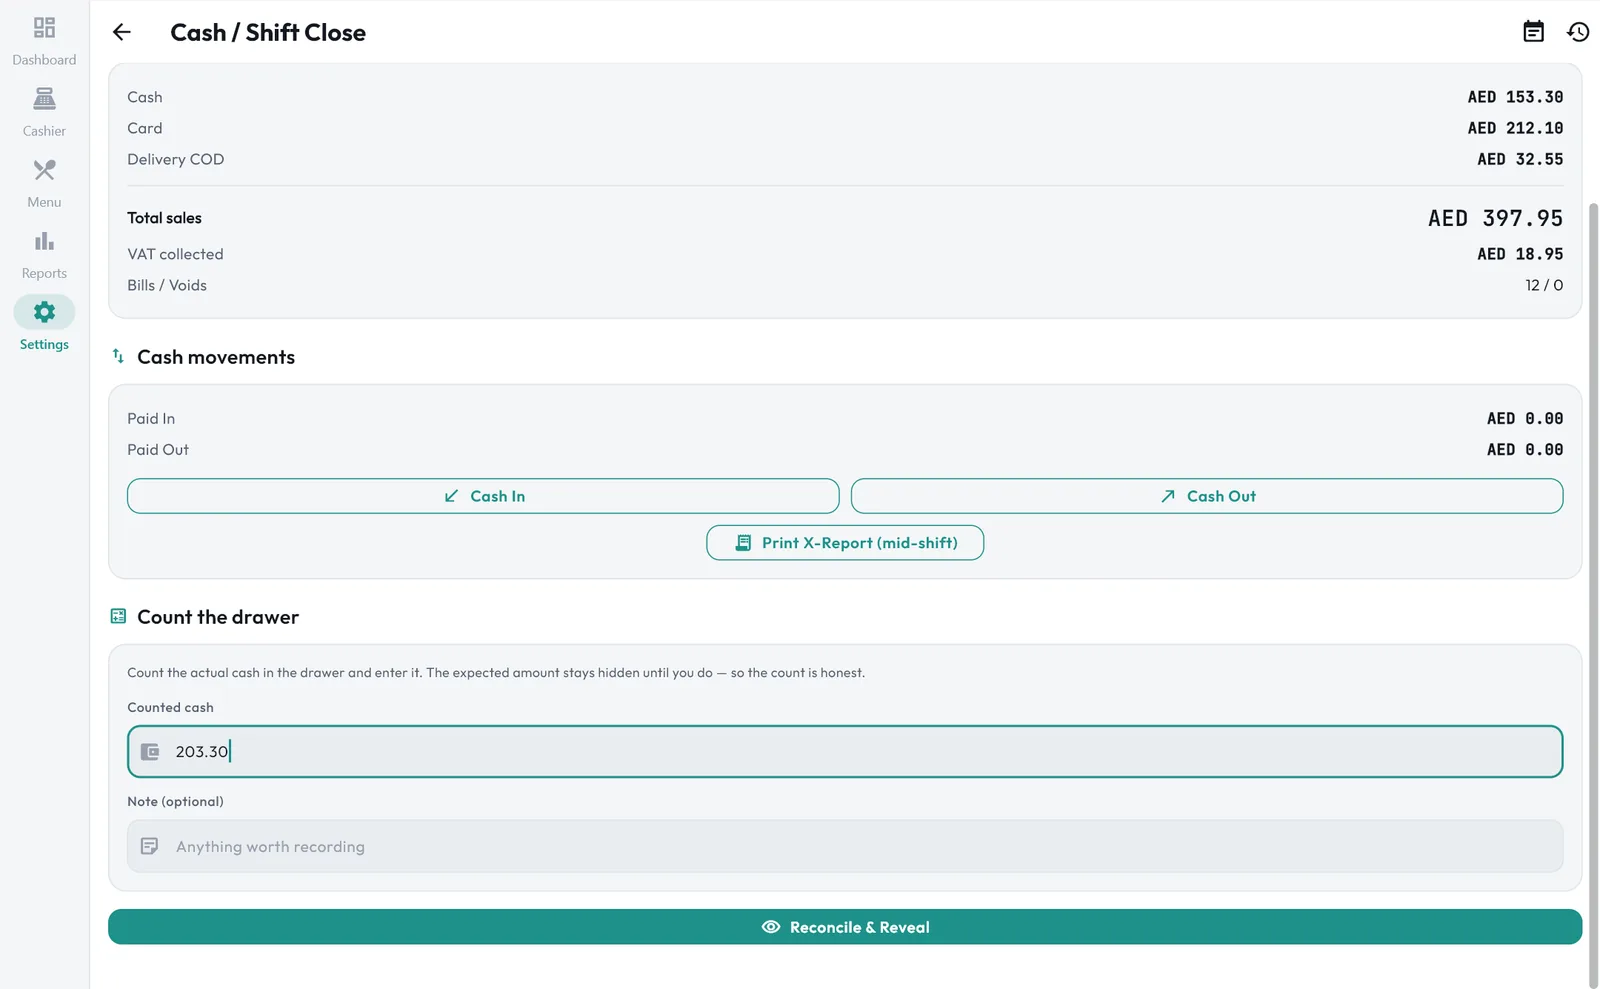Click the Count the drawer heading
Viewport: 1600px width, 989px height.
[x=218, y=617]
